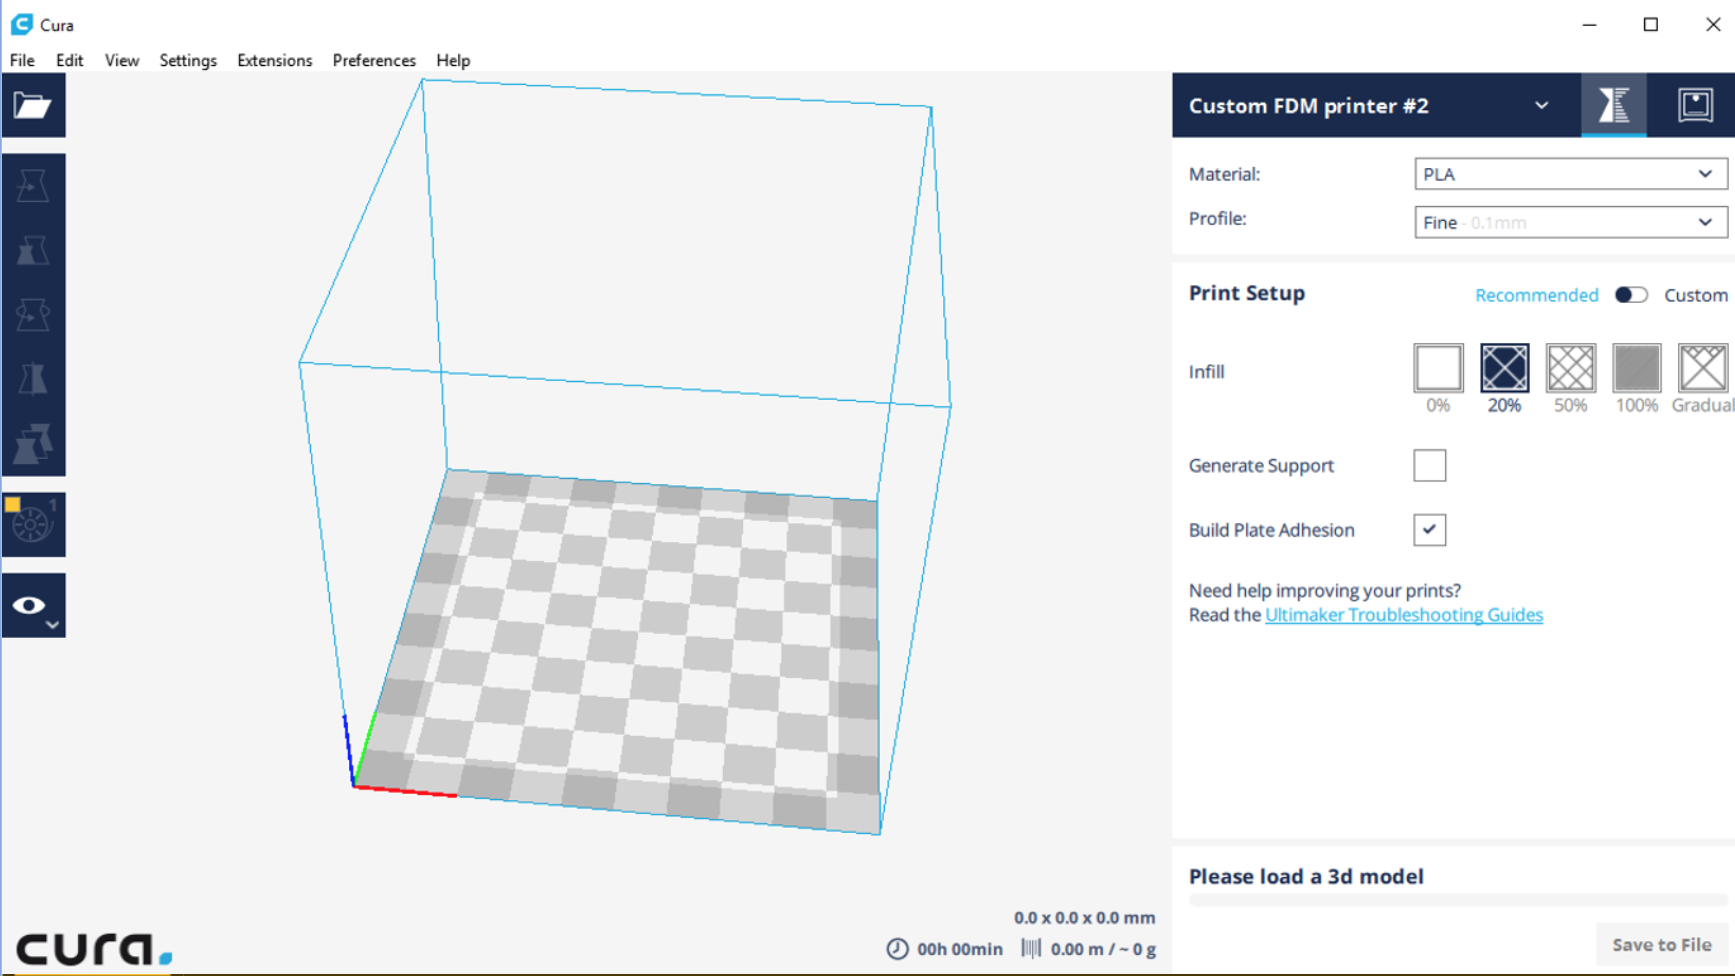Click the Cura app logo in title bar

(x=21, y=24)
